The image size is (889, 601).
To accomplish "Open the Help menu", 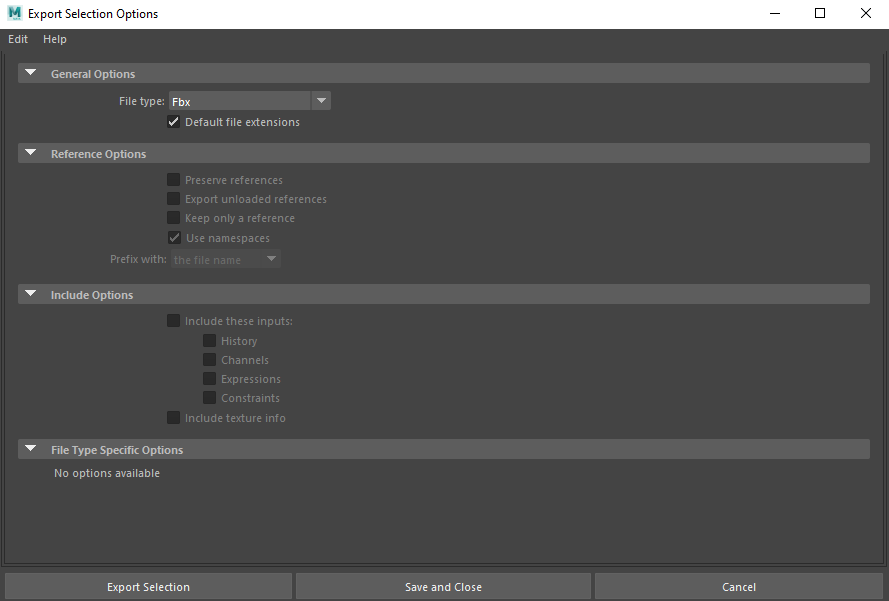I will 55,39.
